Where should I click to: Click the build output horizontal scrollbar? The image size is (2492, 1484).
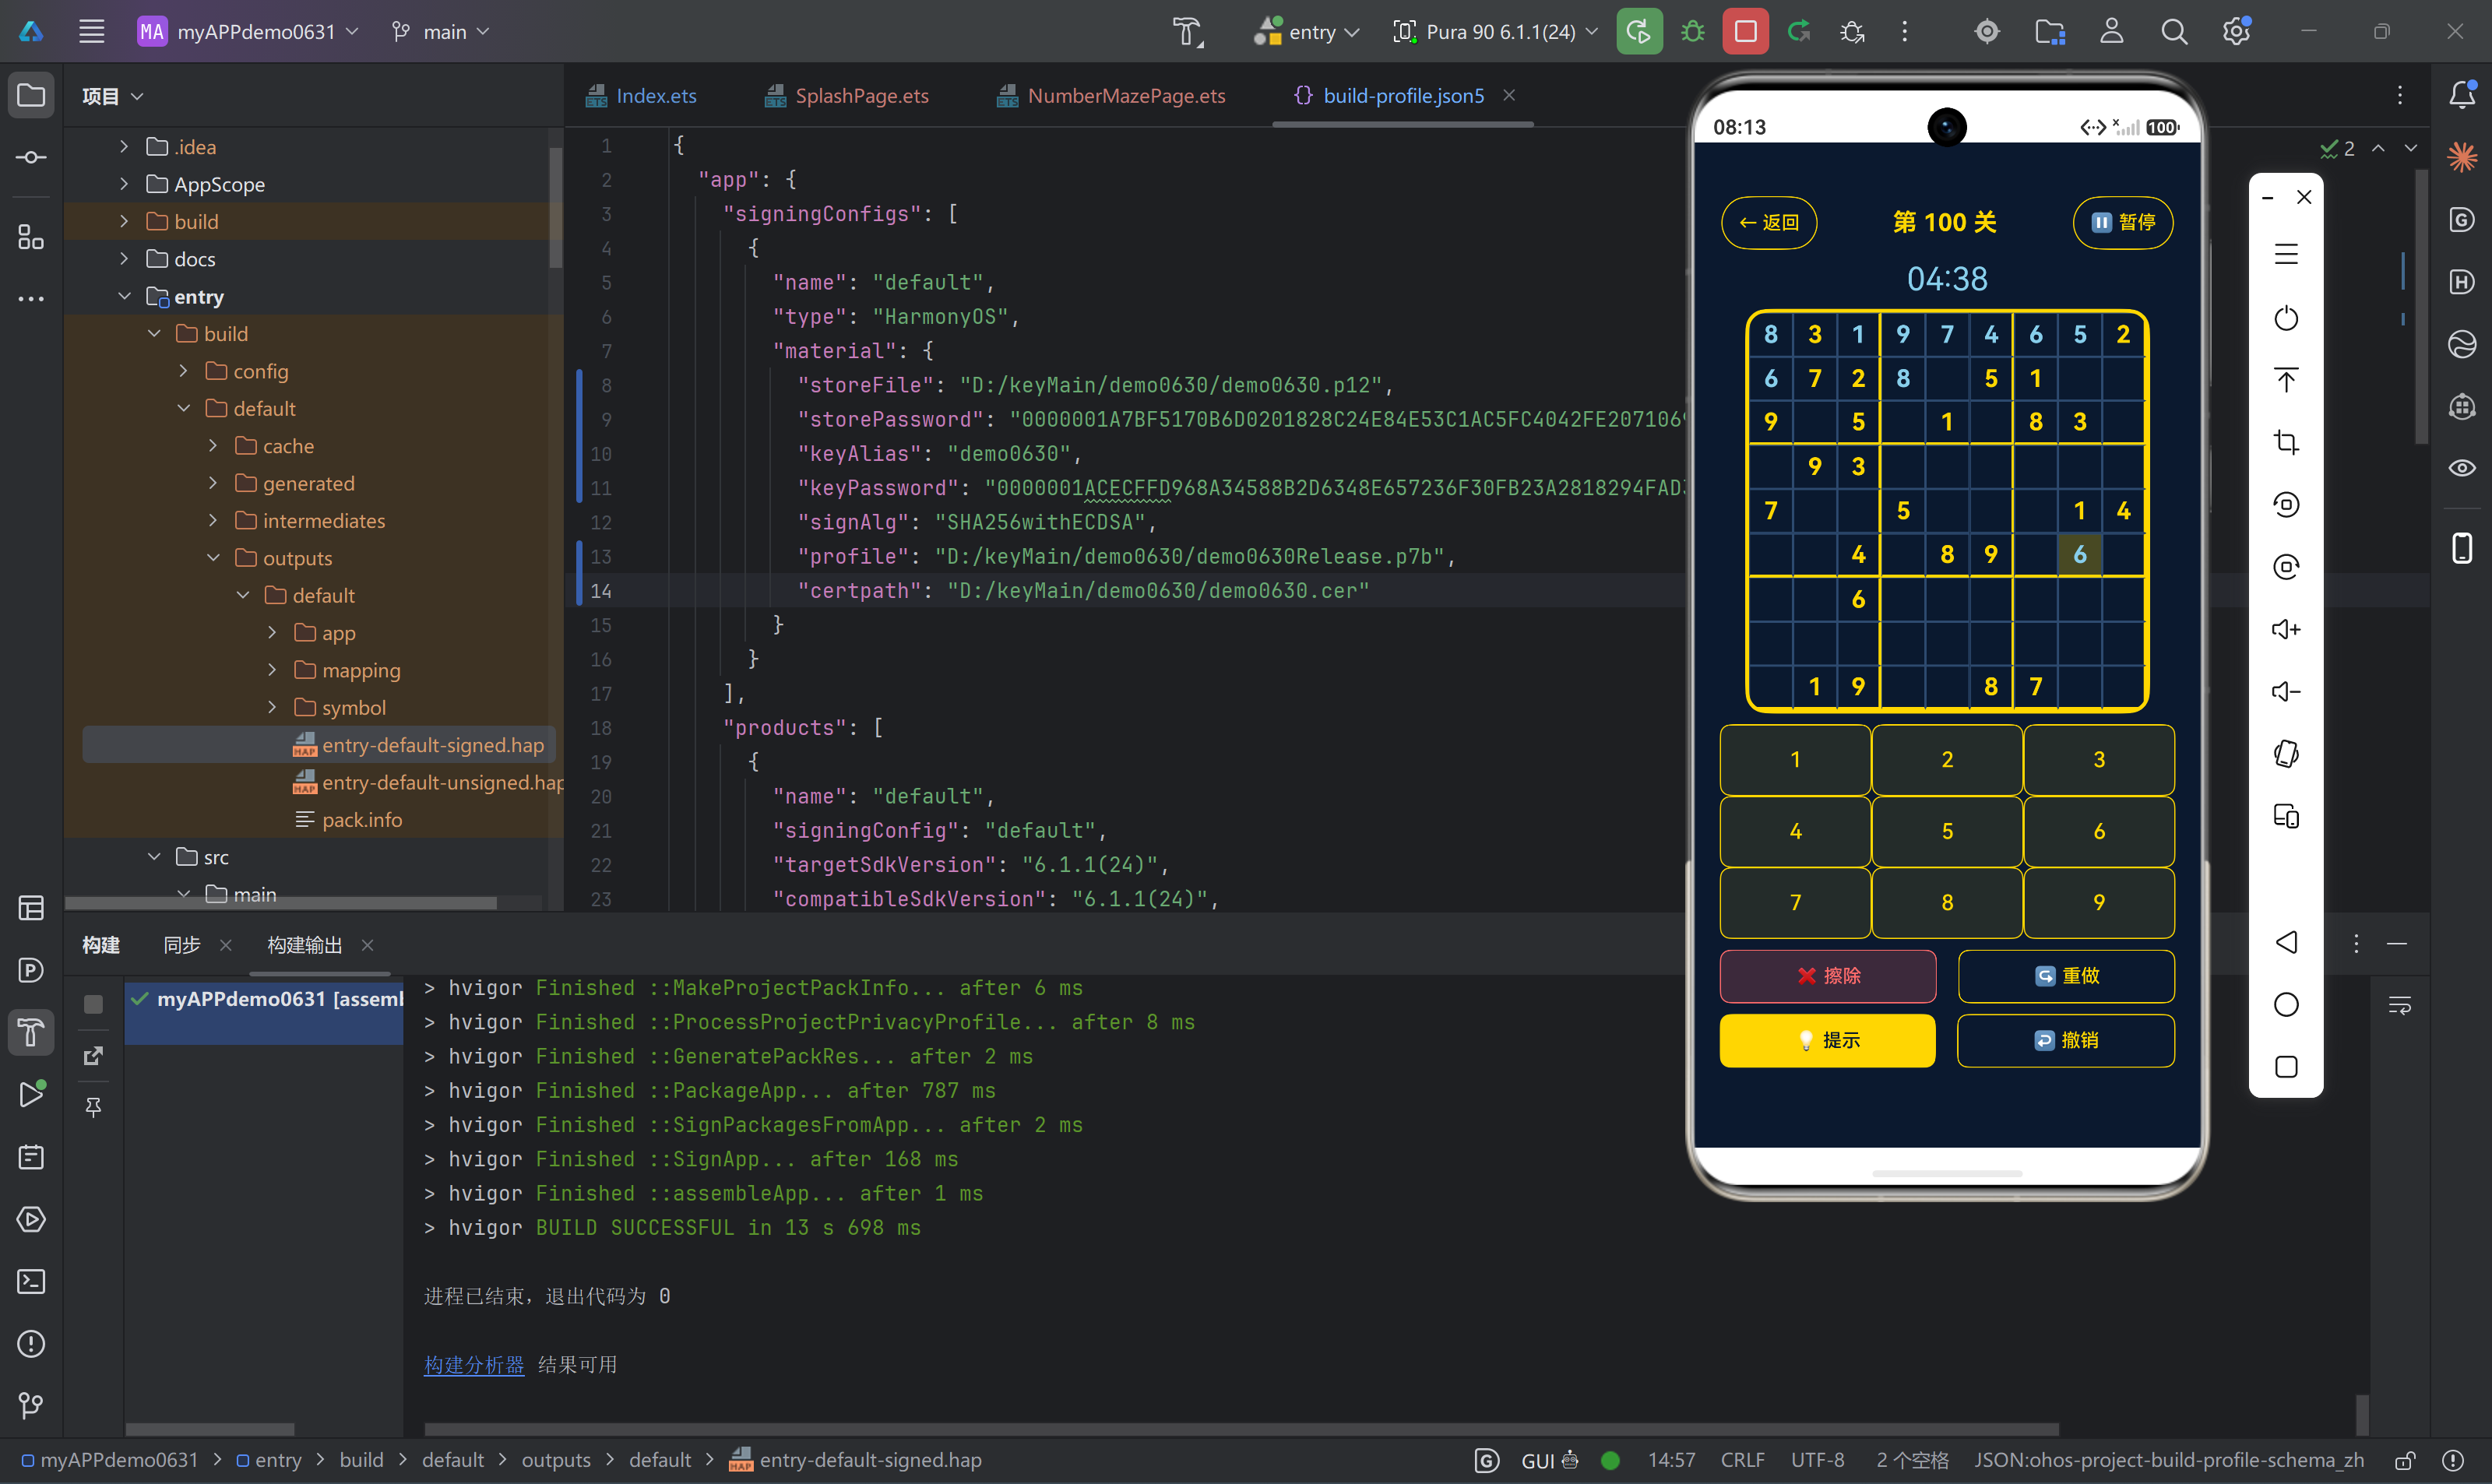point(1241,1429)
